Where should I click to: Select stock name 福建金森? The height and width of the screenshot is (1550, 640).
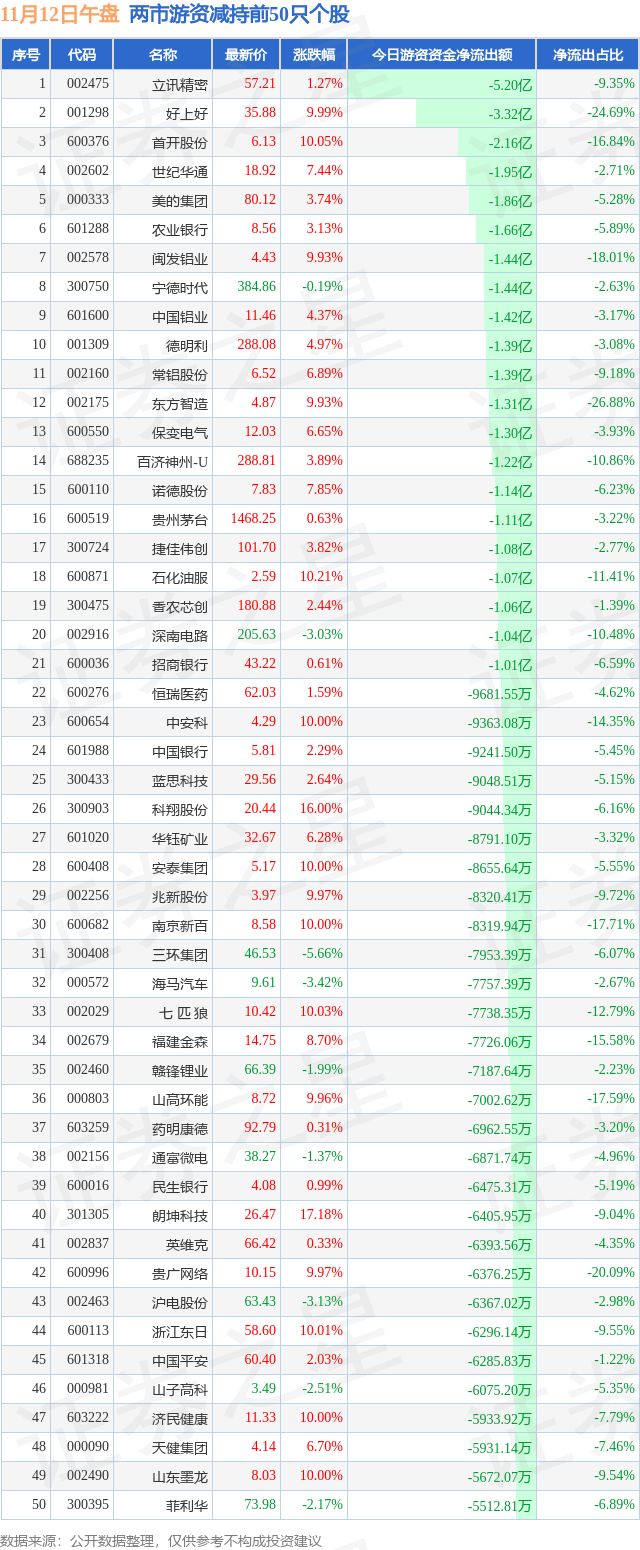pyautogui.click(x=180, y=1042)
